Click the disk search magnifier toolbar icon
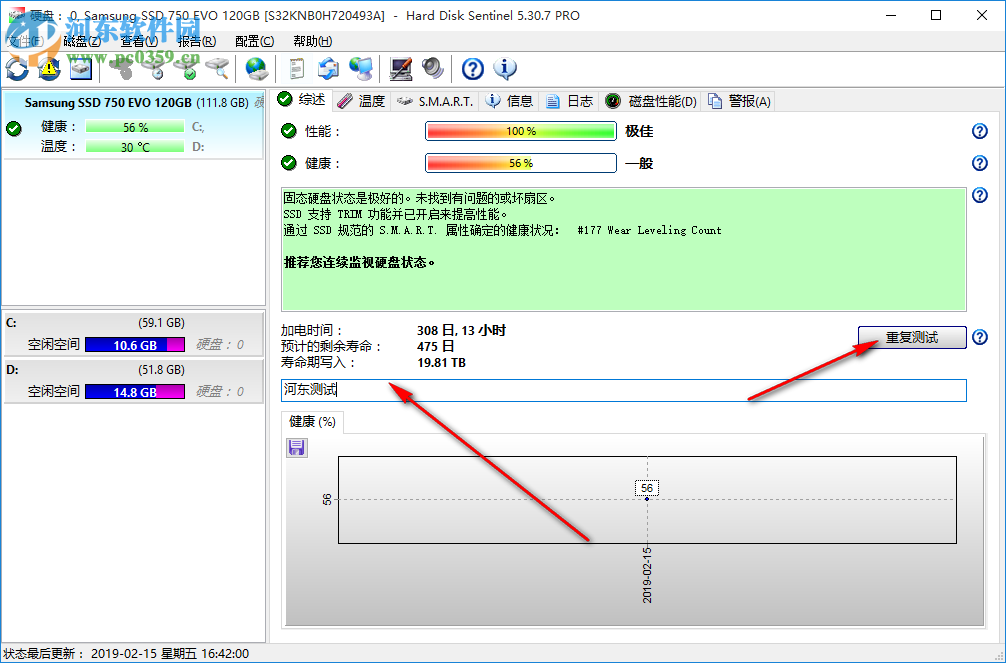 click(219, 69)
